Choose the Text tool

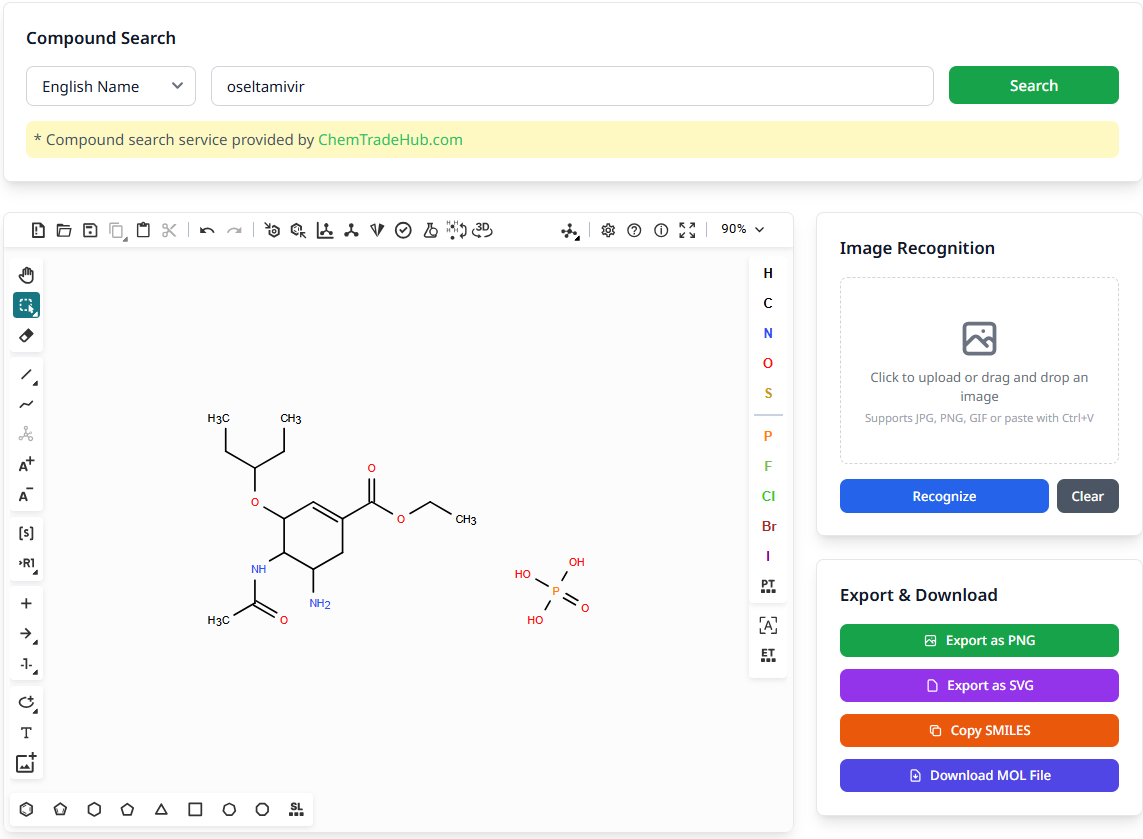(26, 733)
